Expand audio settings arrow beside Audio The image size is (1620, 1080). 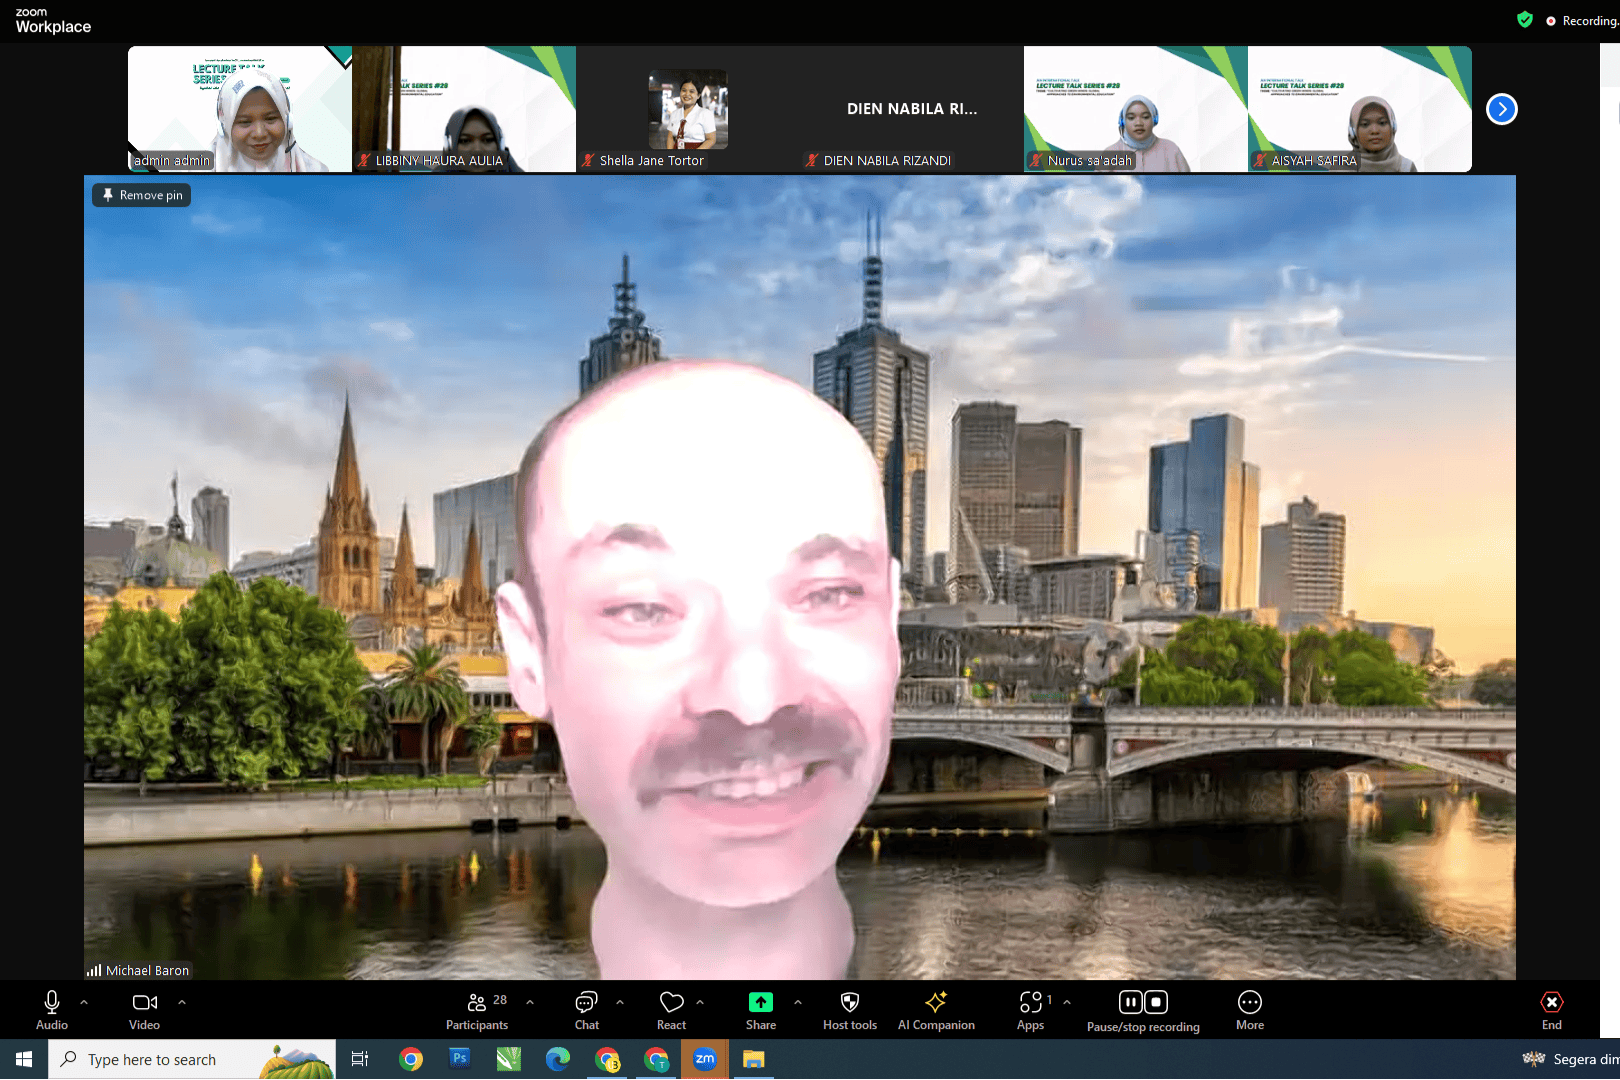coord(84,1001)
